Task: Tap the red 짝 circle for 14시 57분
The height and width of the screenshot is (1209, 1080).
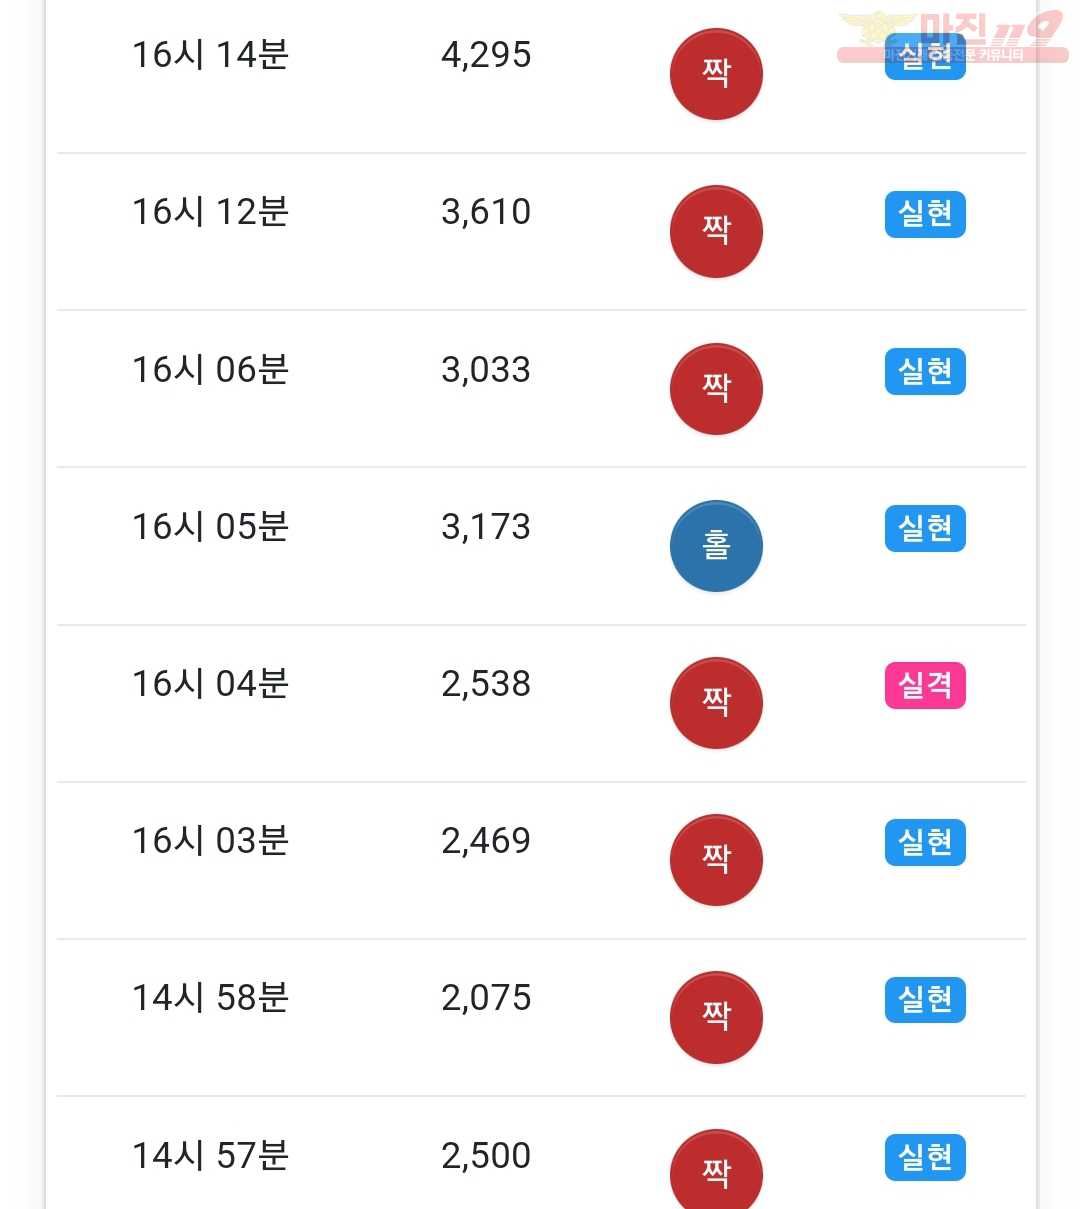Action: 716,1172
